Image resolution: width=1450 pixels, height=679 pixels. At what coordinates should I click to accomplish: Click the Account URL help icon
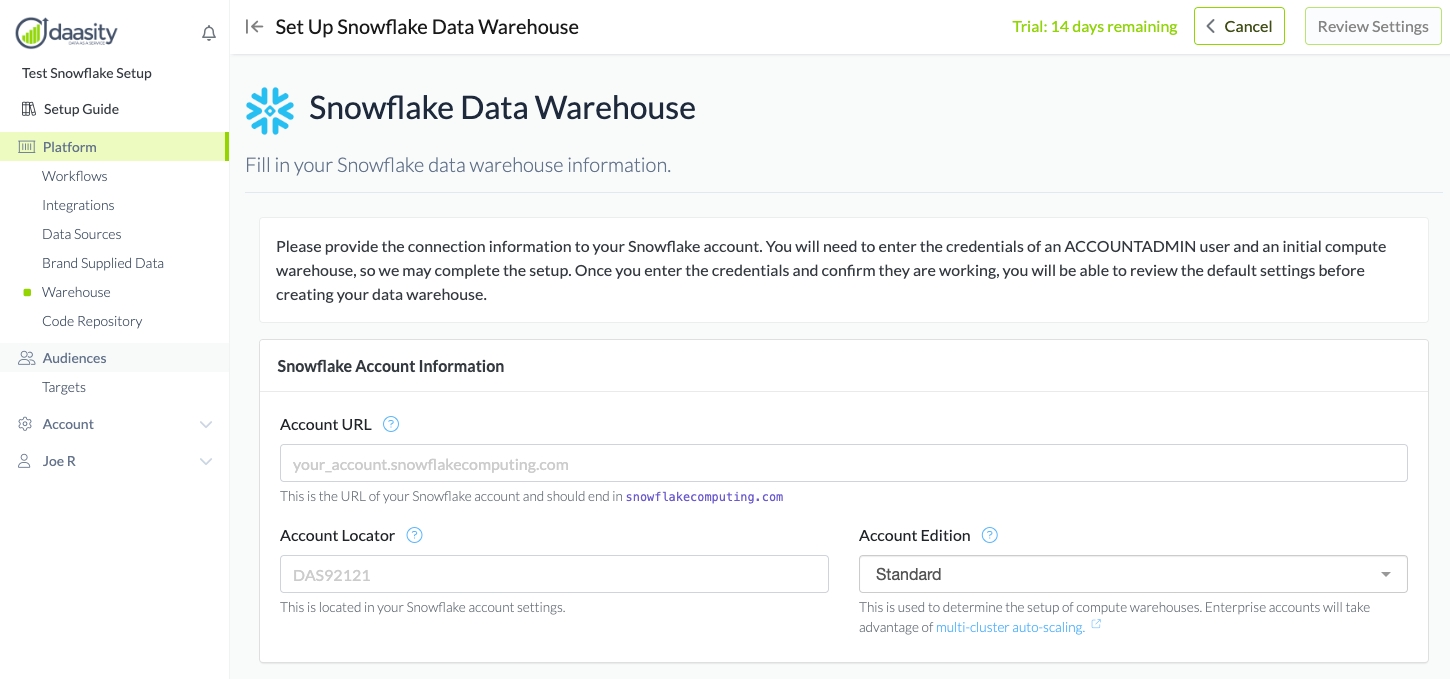click(x=391, y=424)
